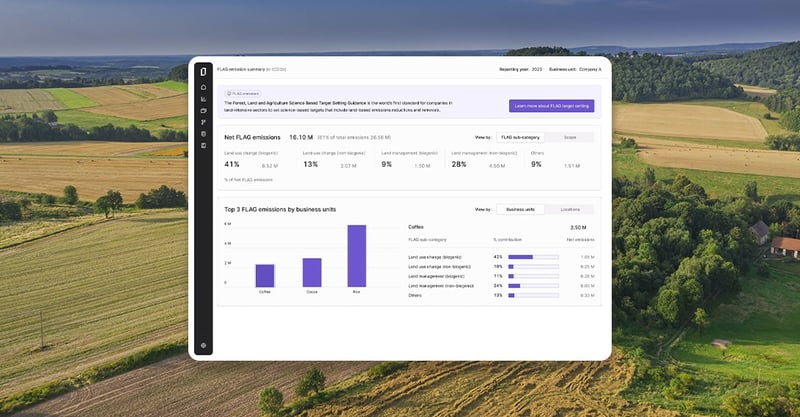Open the settings icon at sidebar bottom
800x417 pixels.
(x=204, y=346)
